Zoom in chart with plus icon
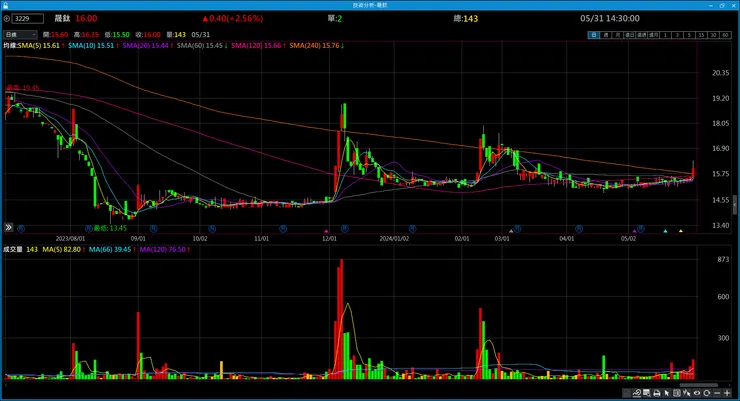740x401 pixels. click(727, 393)
